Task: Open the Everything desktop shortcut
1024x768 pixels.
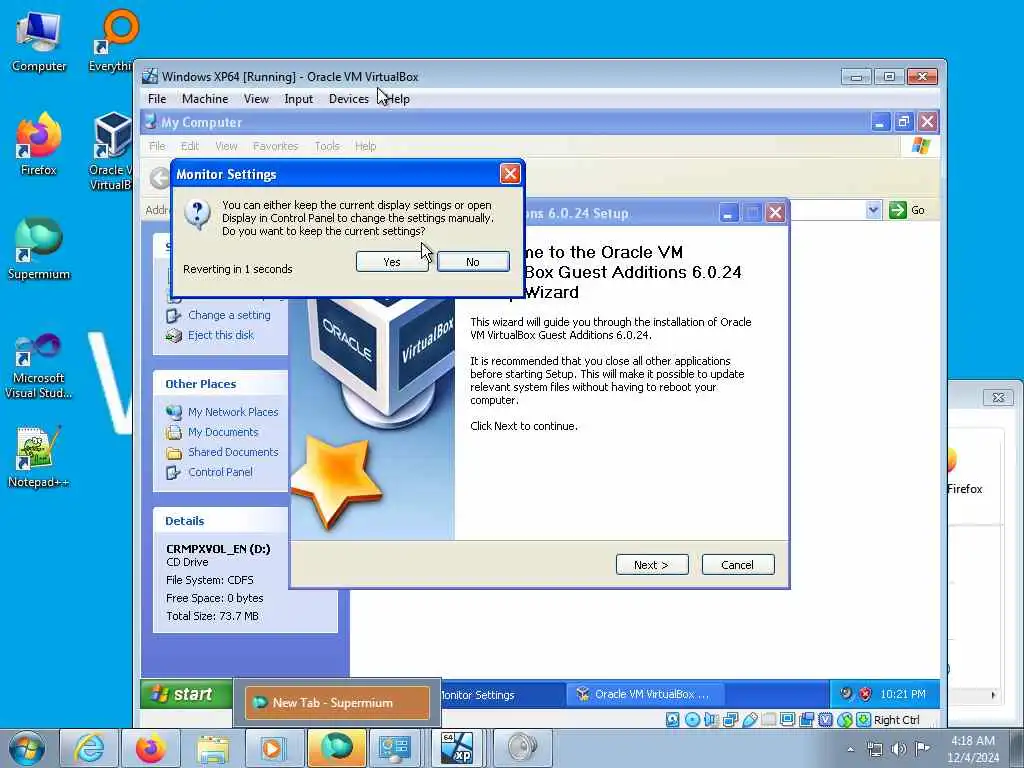Action: coord(111,41)
